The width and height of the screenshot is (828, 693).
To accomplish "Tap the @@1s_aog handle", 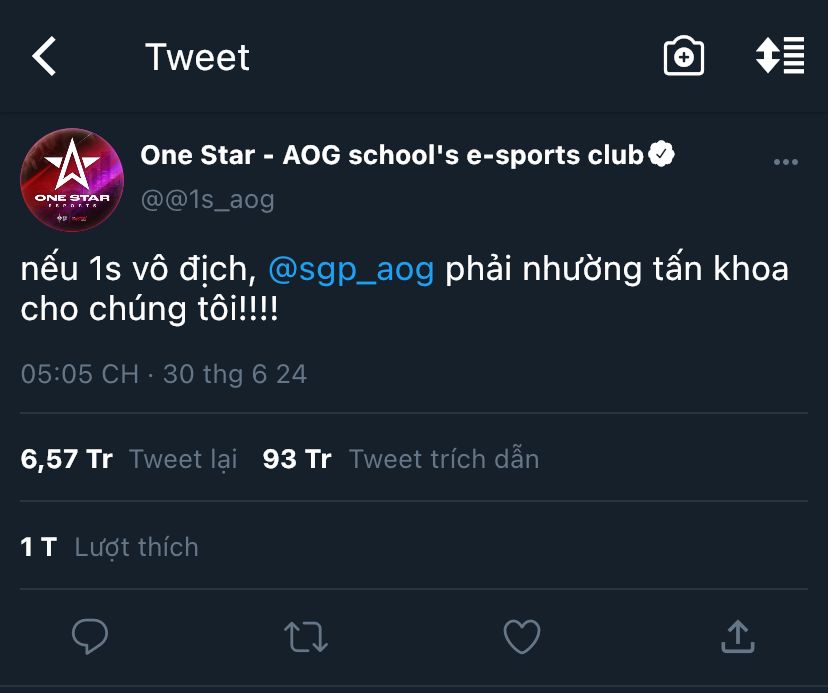I will click(x=208, y=200).
